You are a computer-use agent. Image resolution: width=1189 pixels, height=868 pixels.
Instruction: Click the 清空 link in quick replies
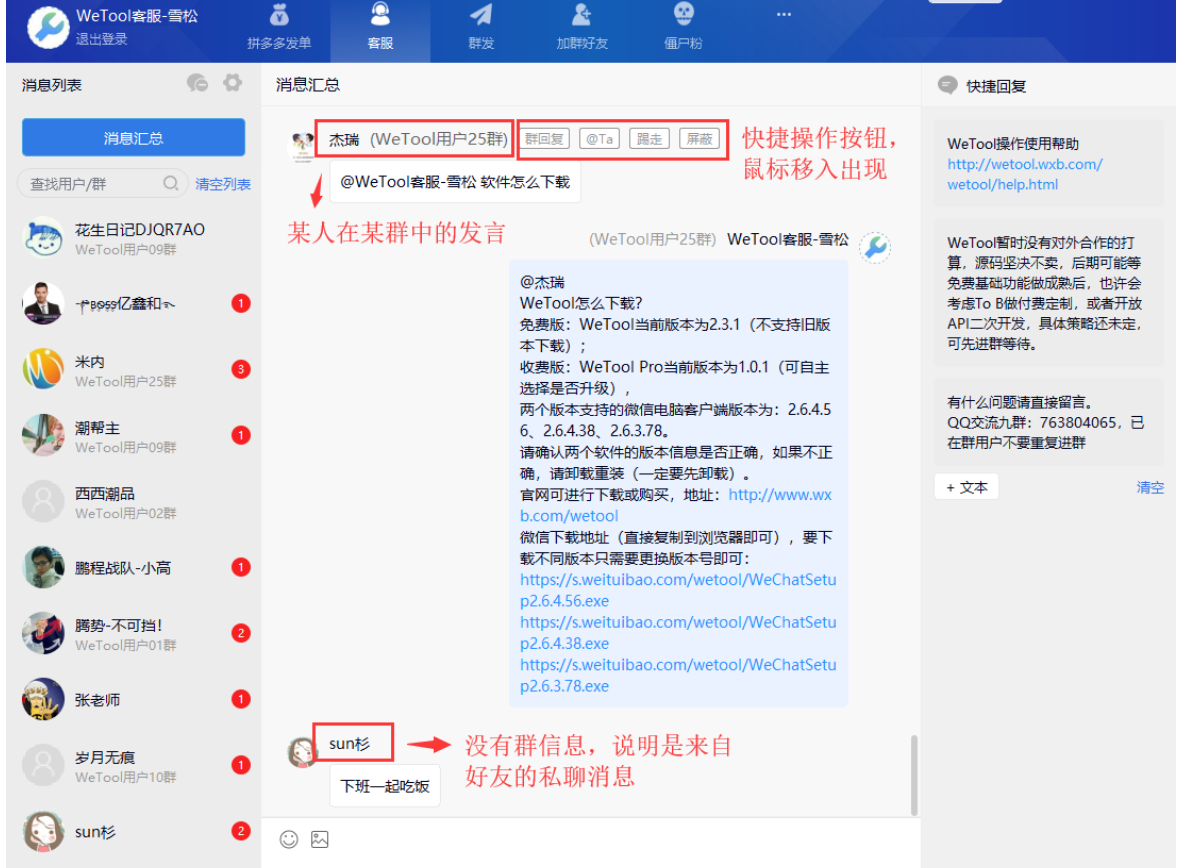click(1150, 487)
